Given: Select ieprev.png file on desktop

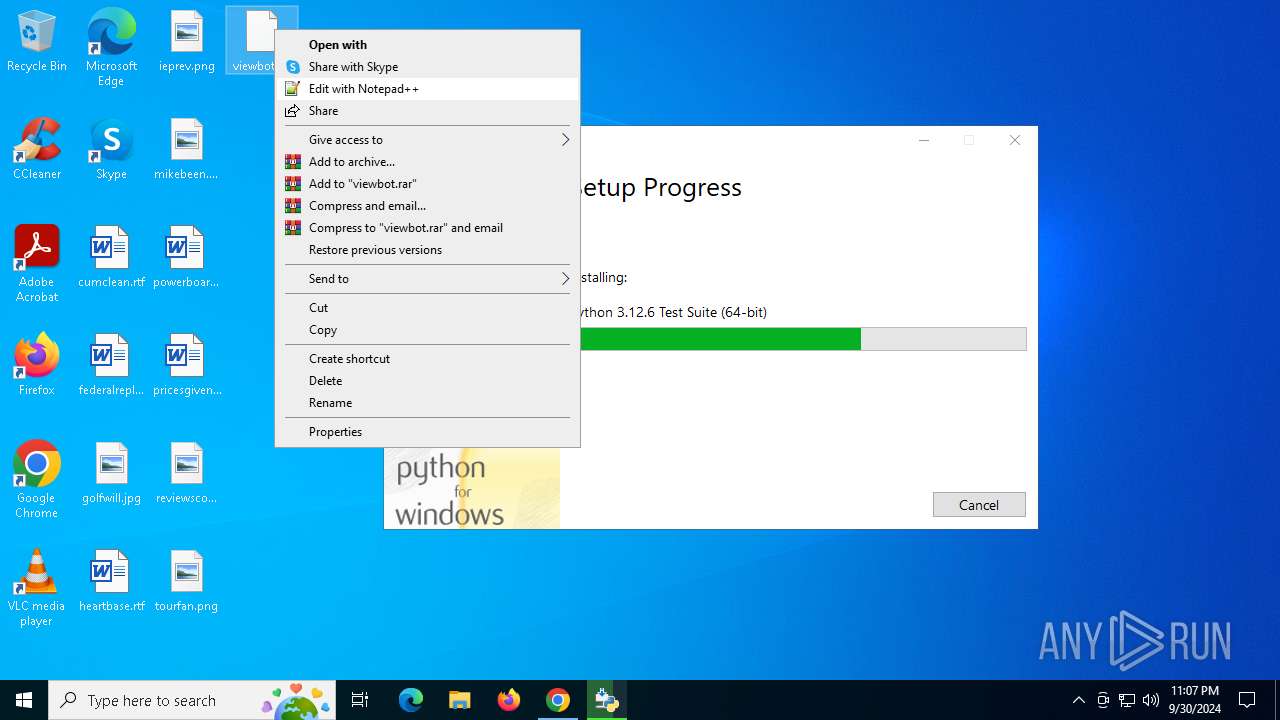Looking at the screenshot, I should coord(187,42).
